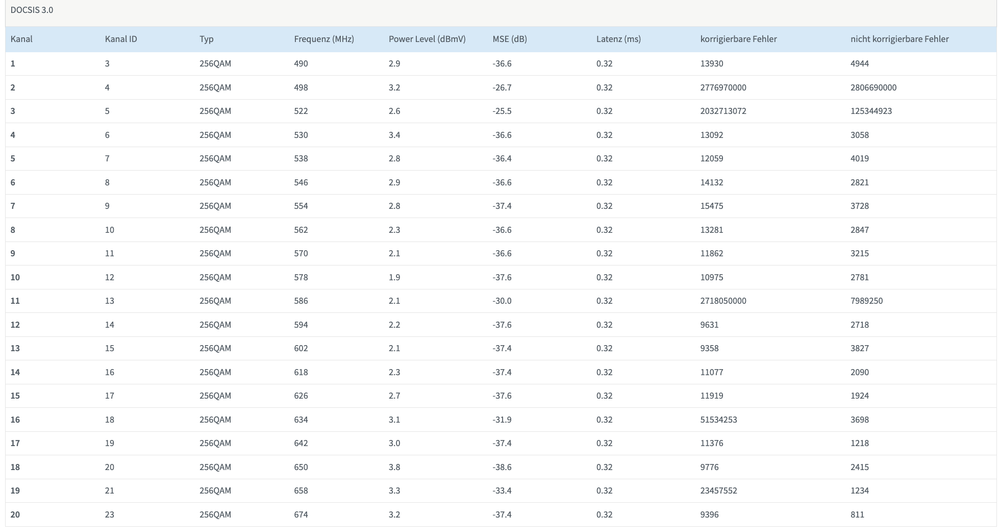Click the Power Level (dBmV) header
Screen dimensions: 999x532
427,39
